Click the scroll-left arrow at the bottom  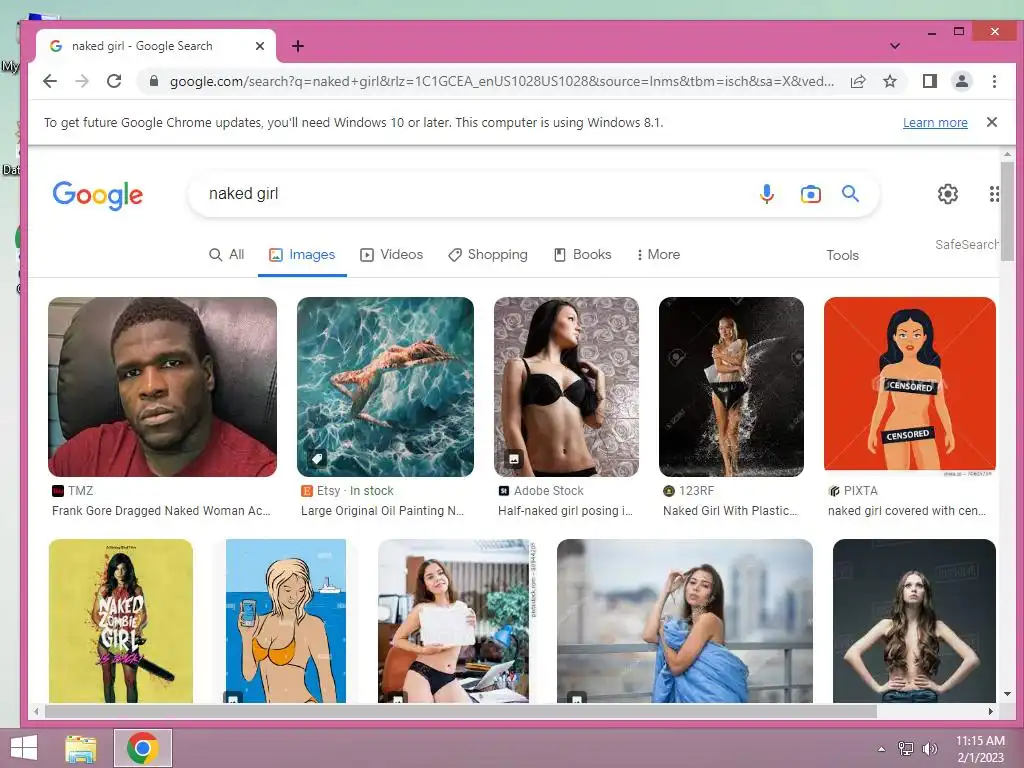click(x=37, y=711)
